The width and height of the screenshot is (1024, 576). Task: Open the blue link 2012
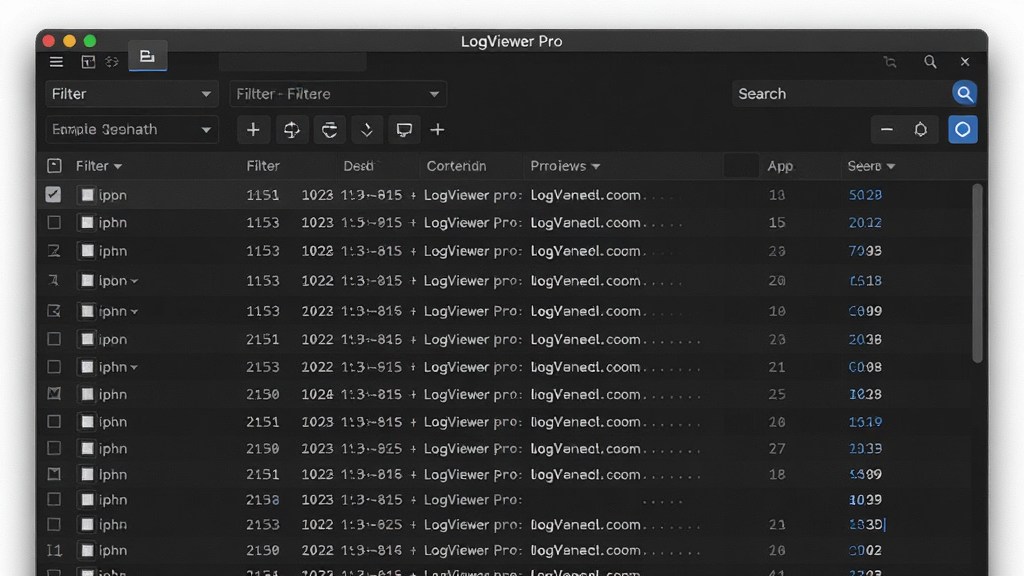tap(865, 223)
